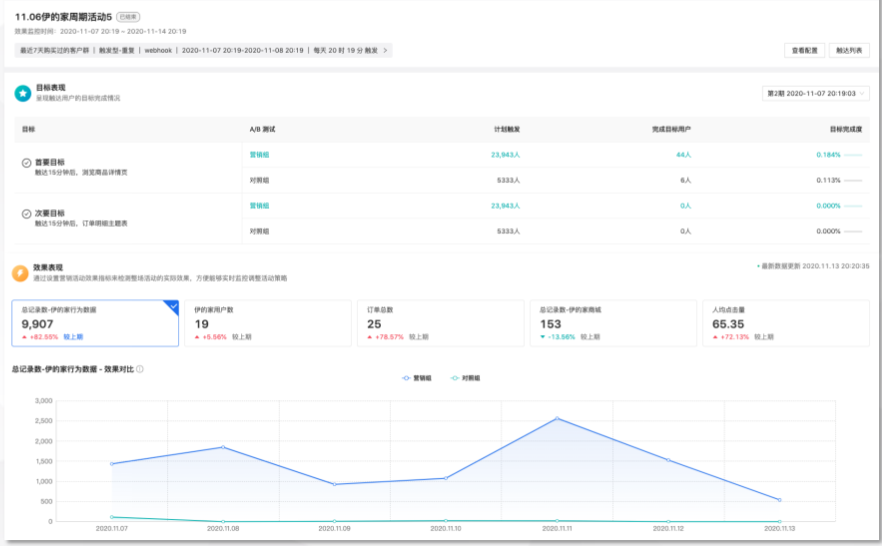Select the 人均点击量 metric card

click(x=785, y=323)
